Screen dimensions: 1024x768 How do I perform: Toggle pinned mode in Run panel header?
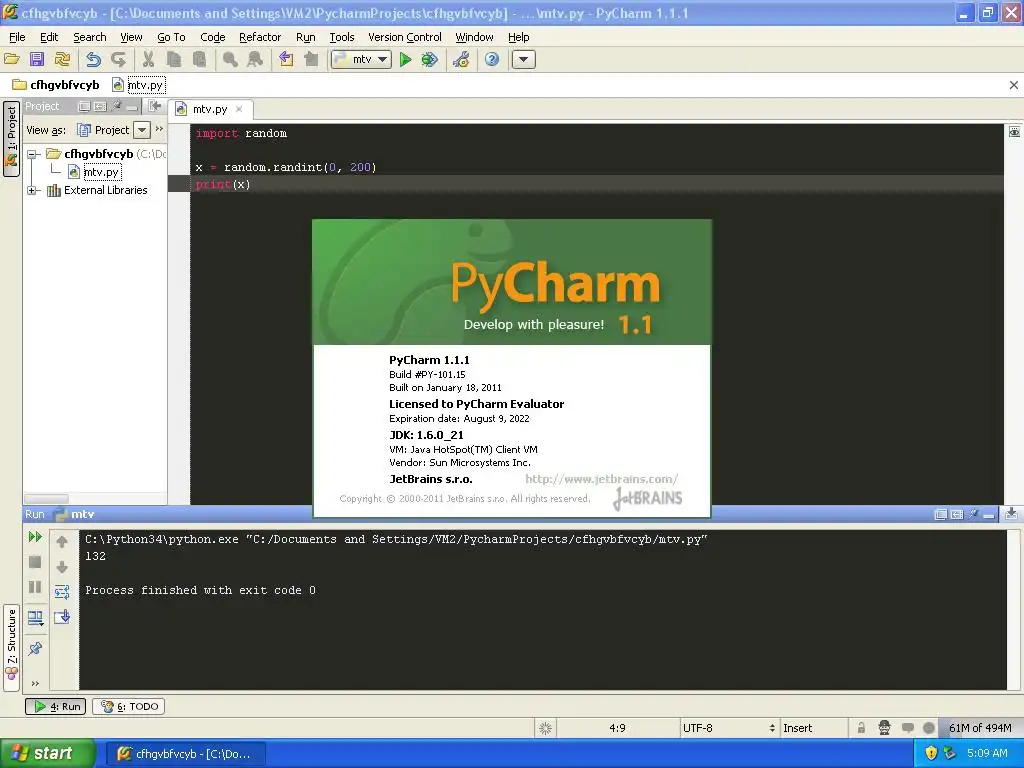coord(973,514)
